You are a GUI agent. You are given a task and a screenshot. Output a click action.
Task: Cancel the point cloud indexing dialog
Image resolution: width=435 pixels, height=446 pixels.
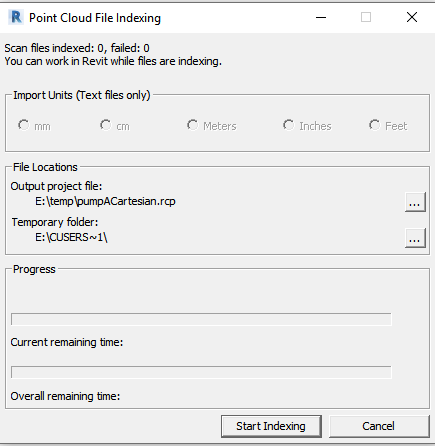pos(379,426)
